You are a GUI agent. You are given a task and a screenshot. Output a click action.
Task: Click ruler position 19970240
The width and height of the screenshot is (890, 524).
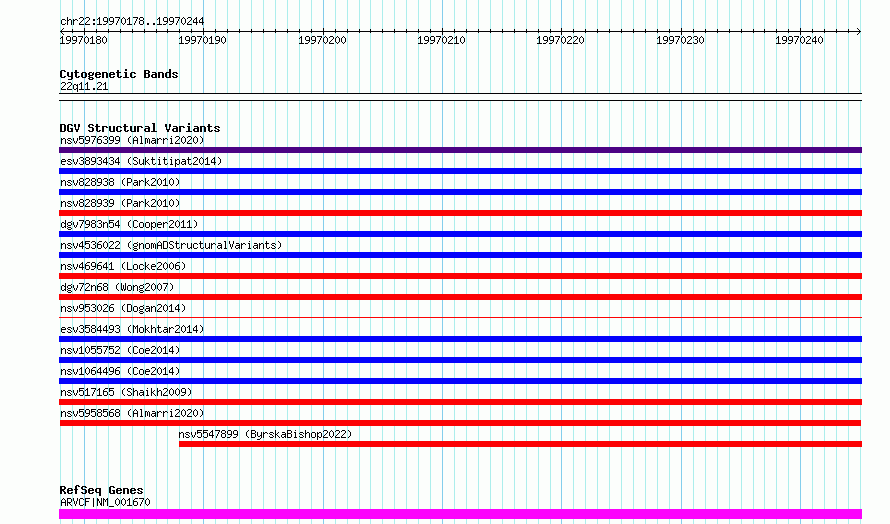[x=800, y=40]
